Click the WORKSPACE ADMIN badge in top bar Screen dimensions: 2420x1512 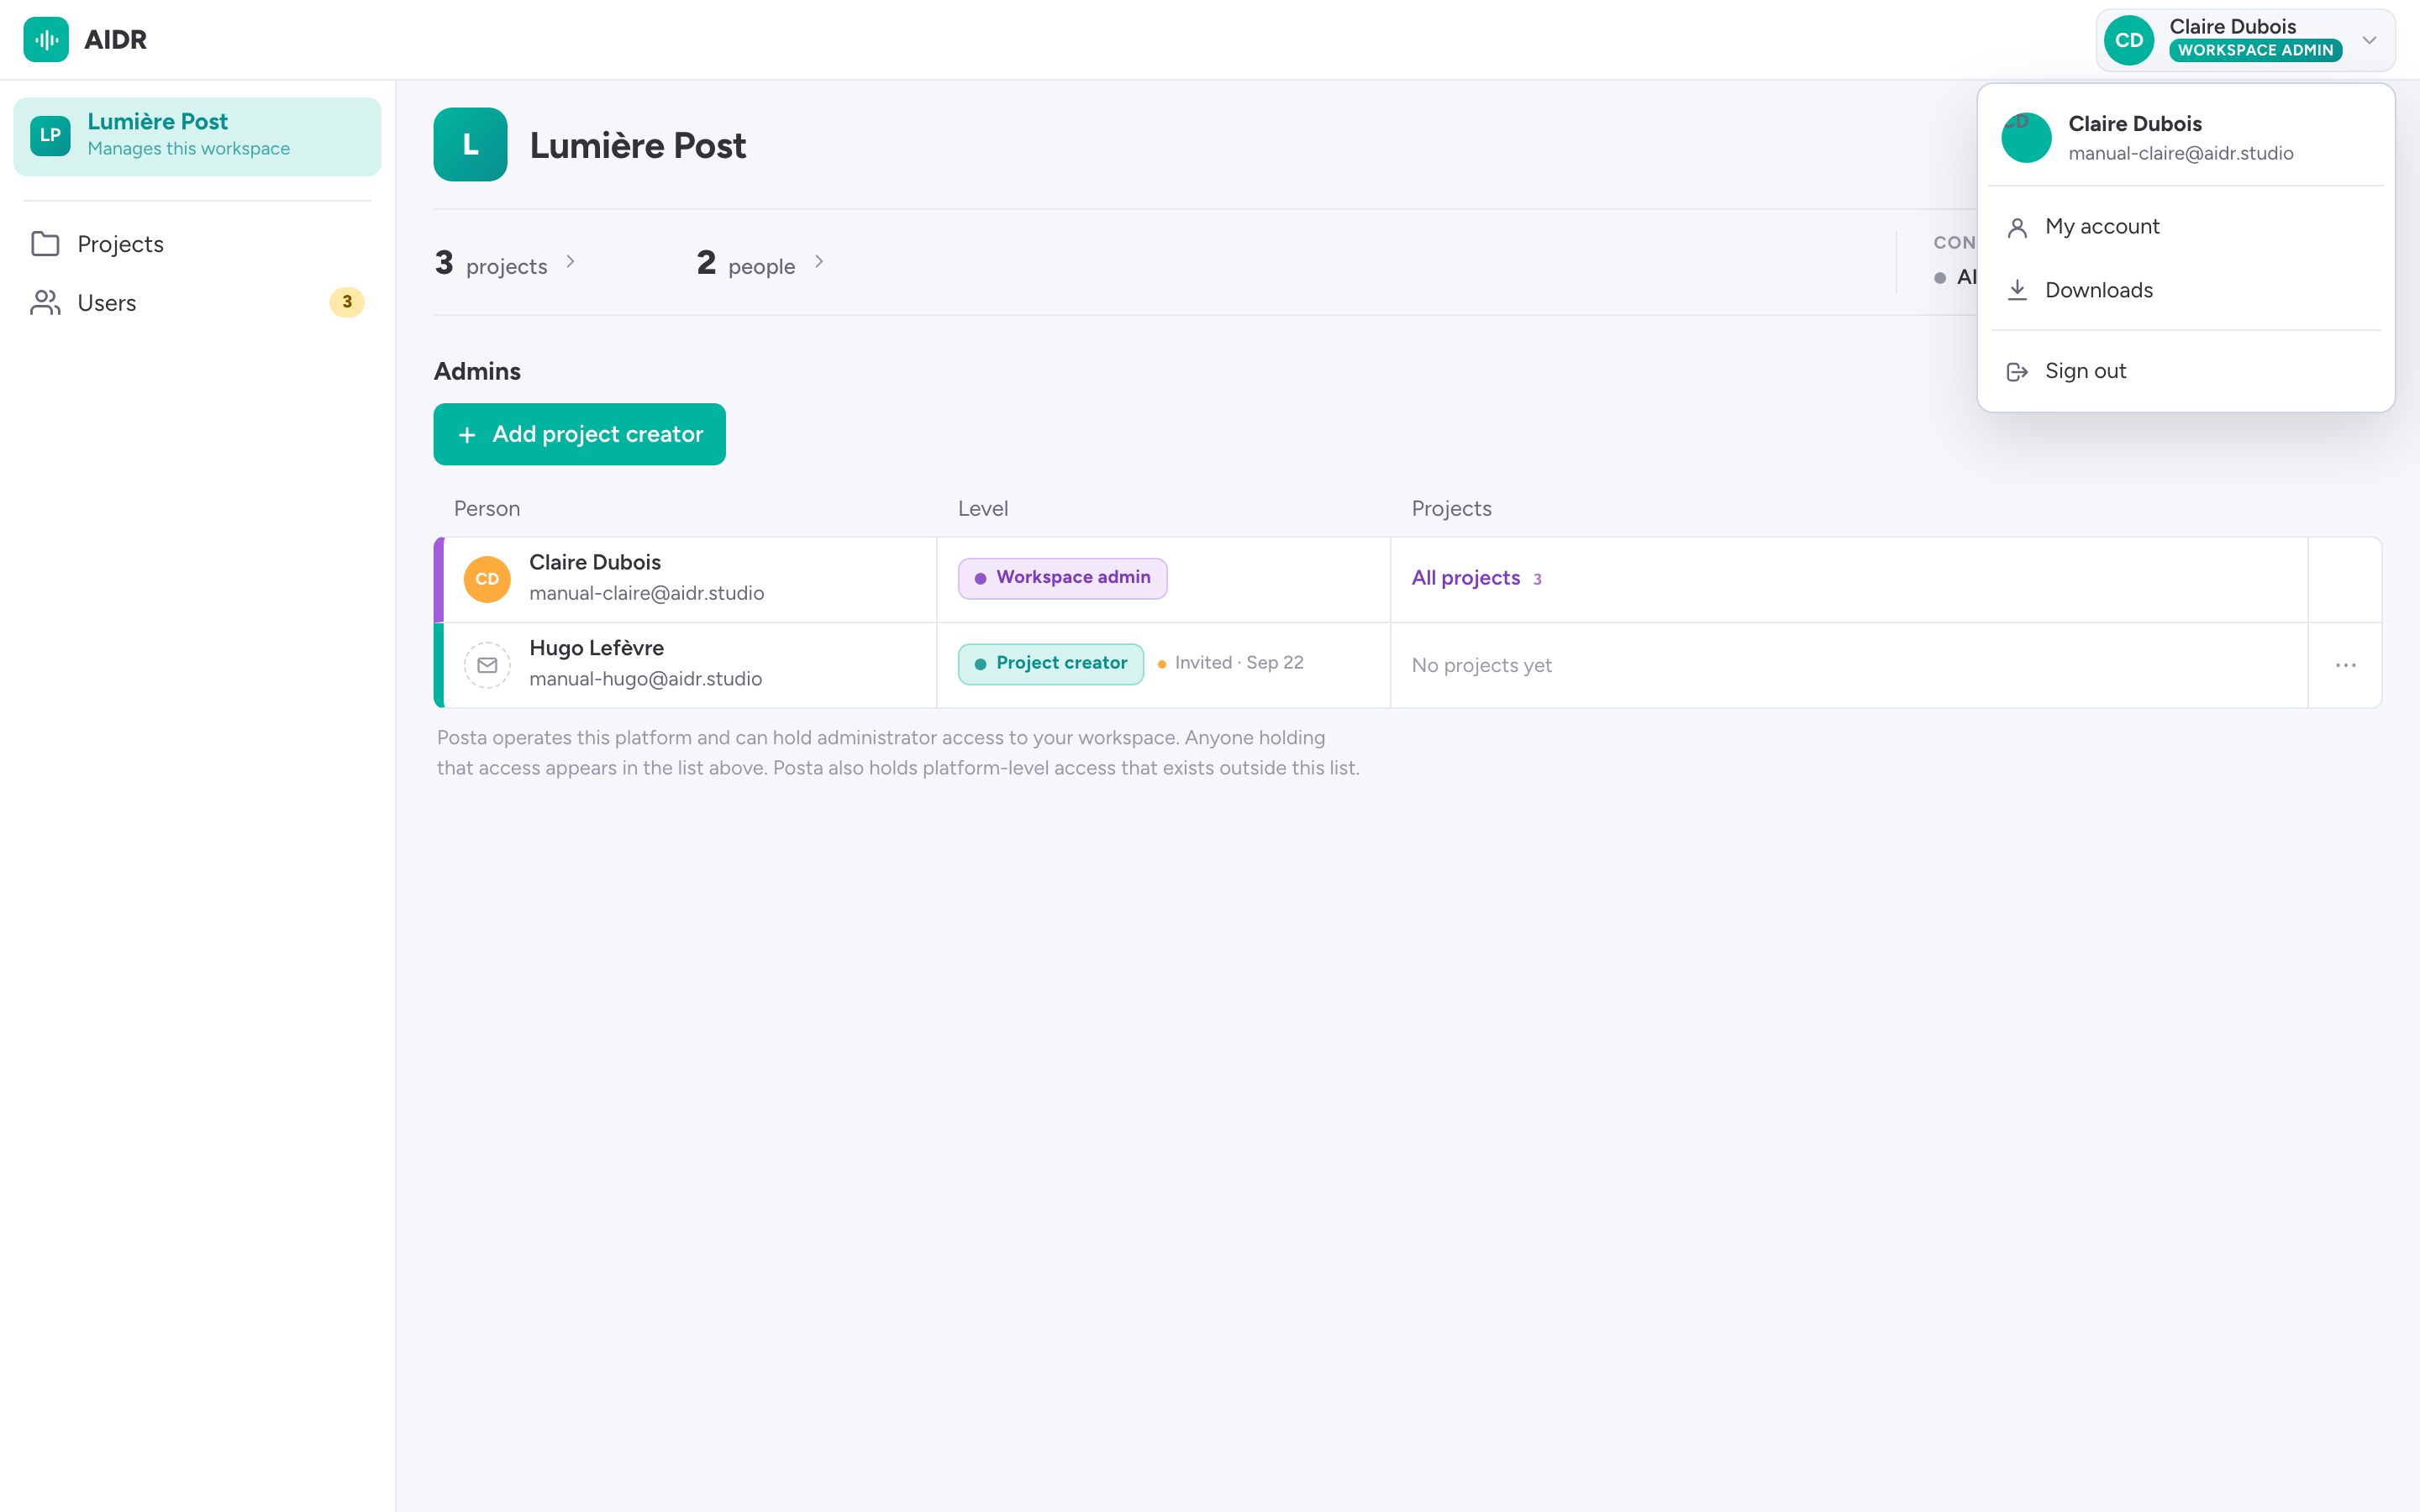pyautogui.click(x=2255, y=50)
